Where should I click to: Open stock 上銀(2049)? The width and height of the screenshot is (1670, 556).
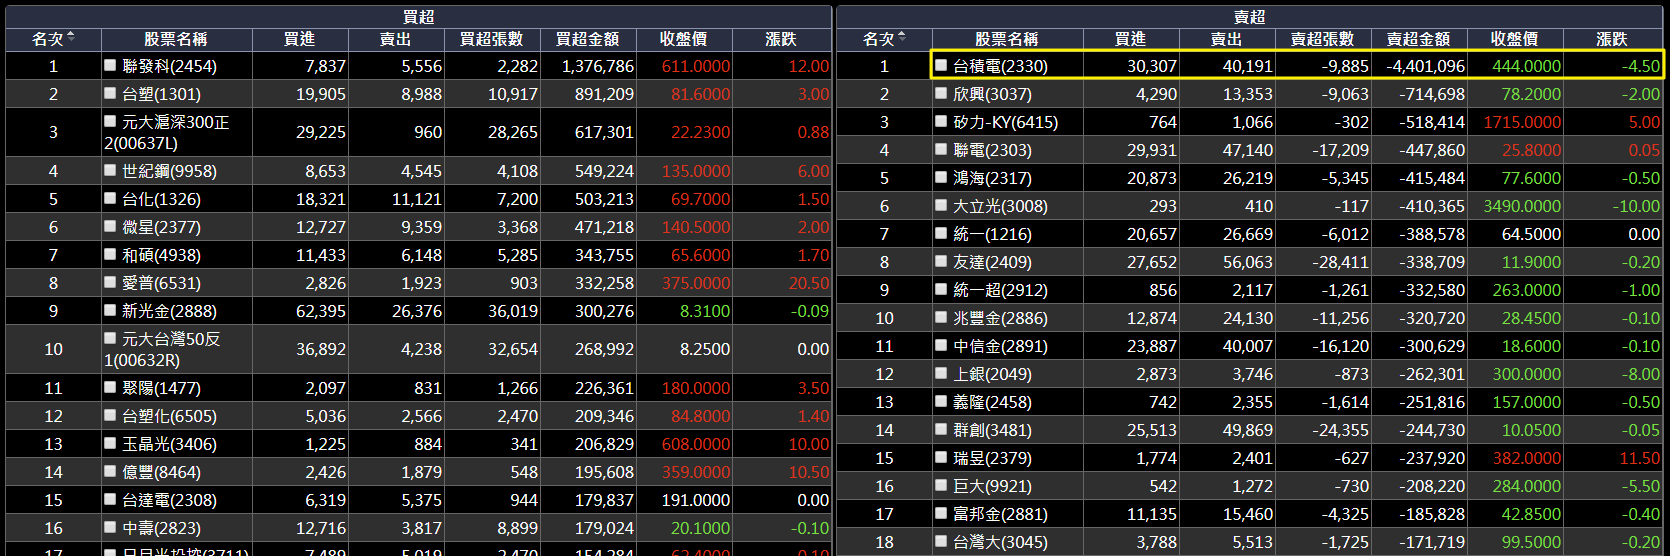[992, 374]
